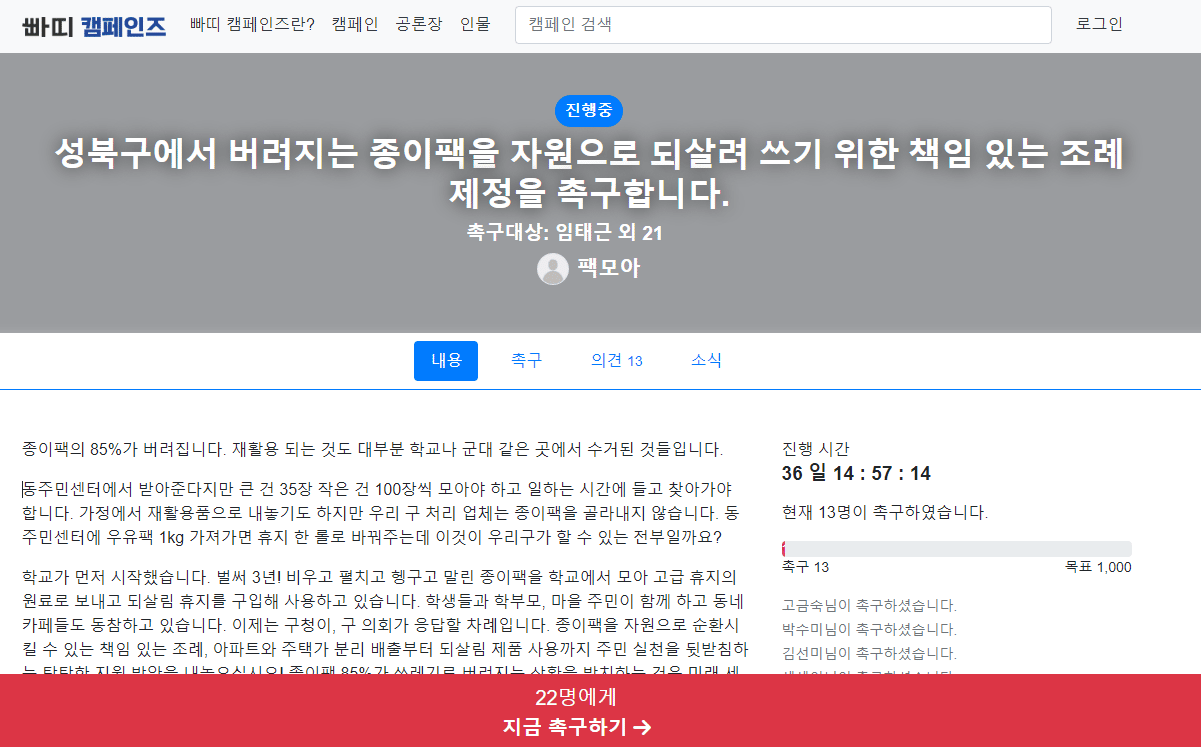
Task: Switch to the 의견 13 tab
Action: click(x=616, y=361)
